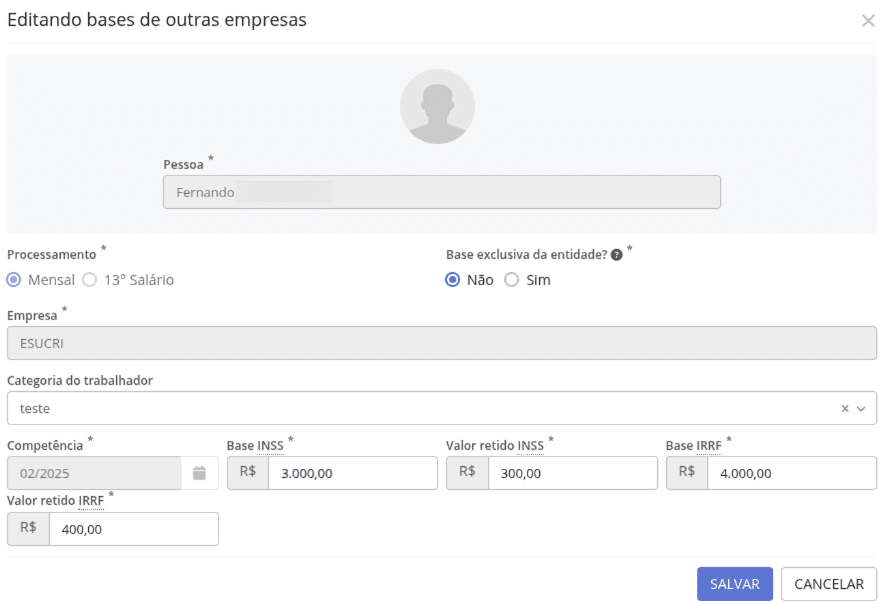Click the R$ prefix beside Base IRRF
This screenshot has width=883, height=601.
tap(686, 472)
